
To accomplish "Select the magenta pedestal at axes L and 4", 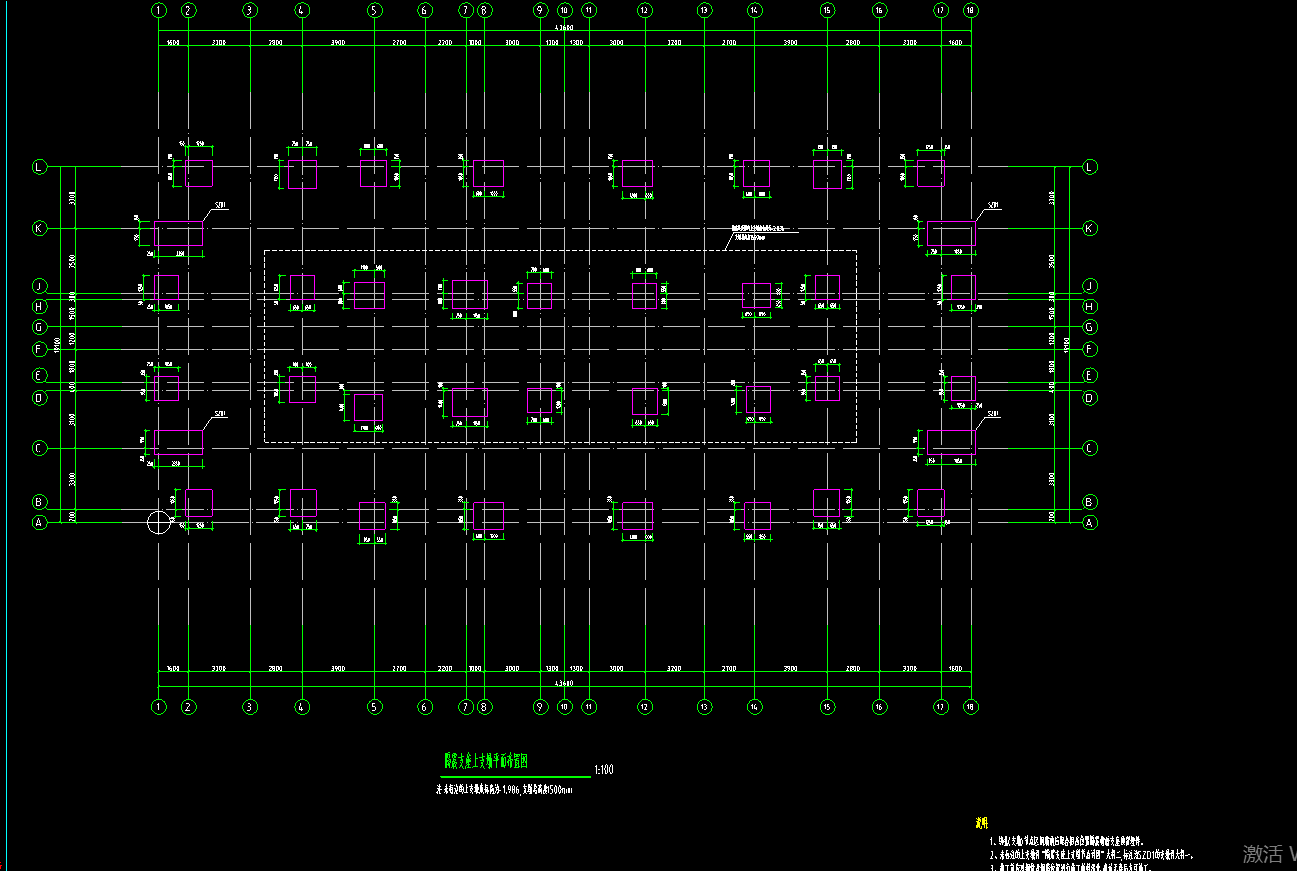I will click(x=302, y=174).
